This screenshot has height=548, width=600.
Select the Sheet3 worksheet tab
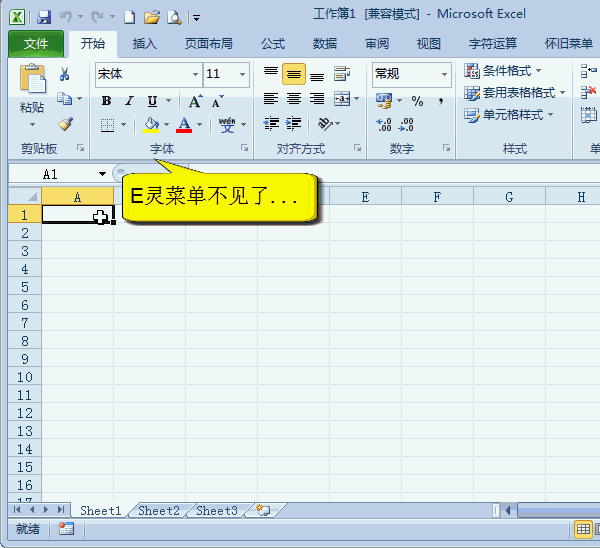pyautogui.click(x=217, y=510)
